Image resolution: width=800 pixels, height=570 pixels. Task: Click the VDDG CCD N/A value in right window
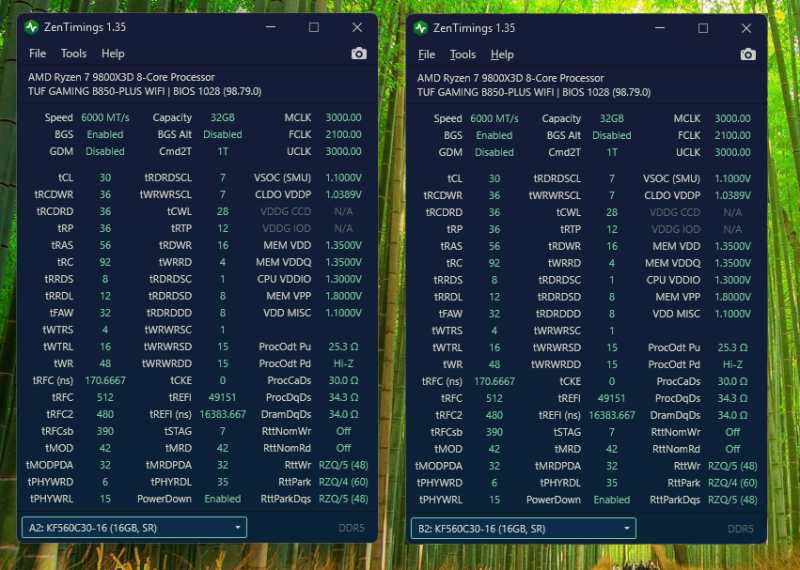[x=733, y=212]
